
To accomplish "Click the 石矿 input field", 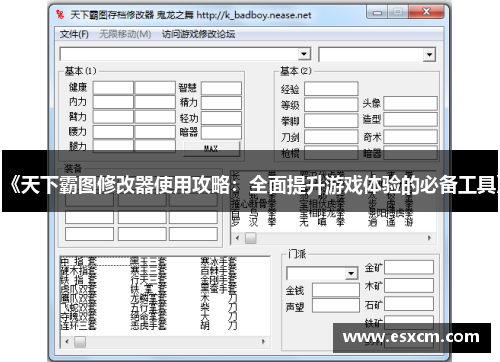I will point(409,304).
